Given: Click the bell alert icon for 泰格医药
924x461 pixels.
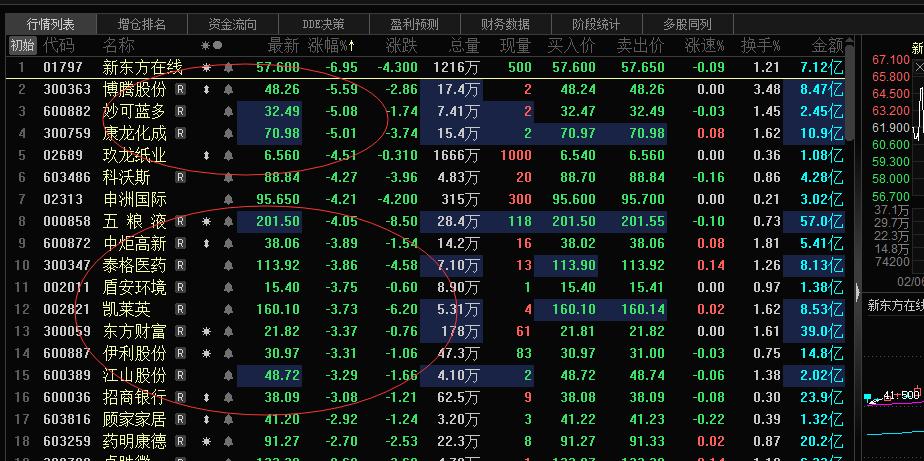Looking at the screenshot, I should coord(229,266).
